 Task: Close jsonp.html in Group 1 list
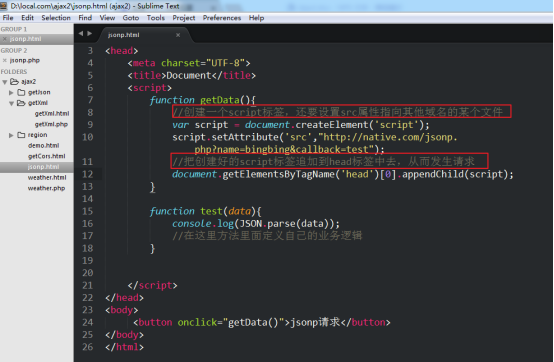tap(5, 39)
